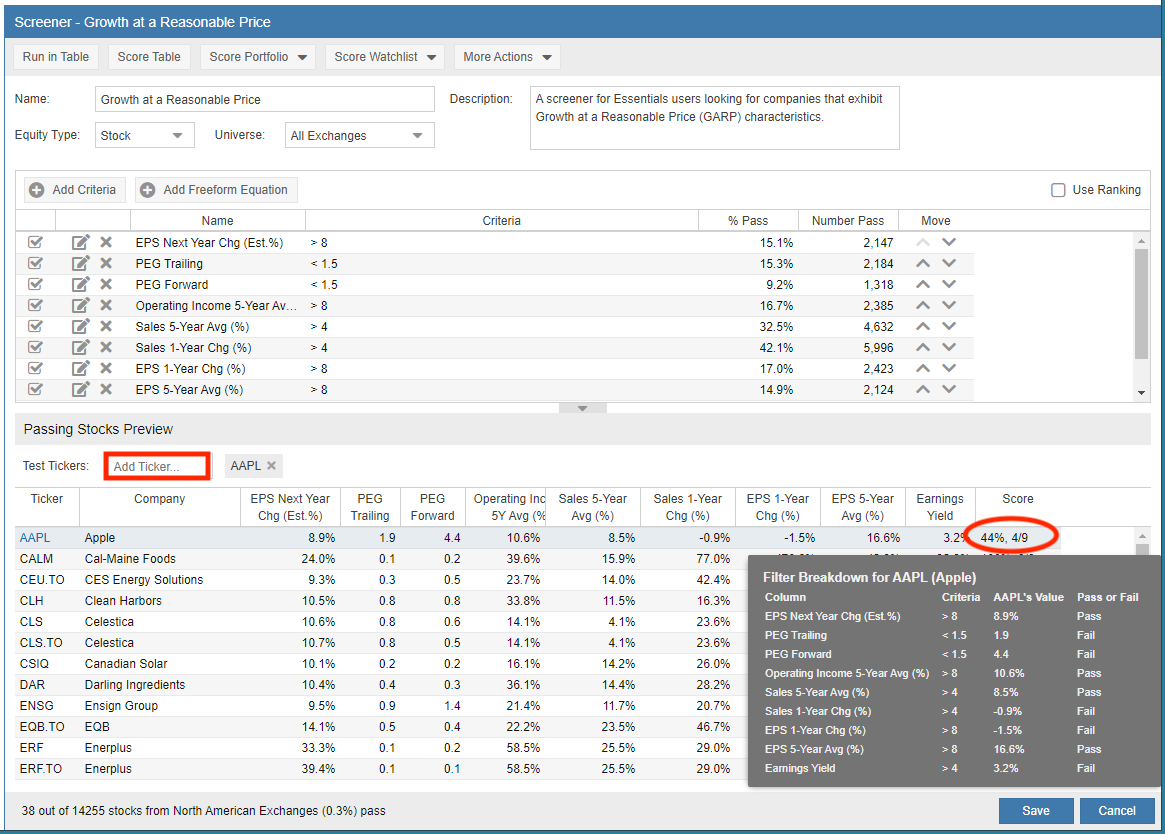
Task: Delete the PEG Forward criterion
Action: [x=106, y=284]
